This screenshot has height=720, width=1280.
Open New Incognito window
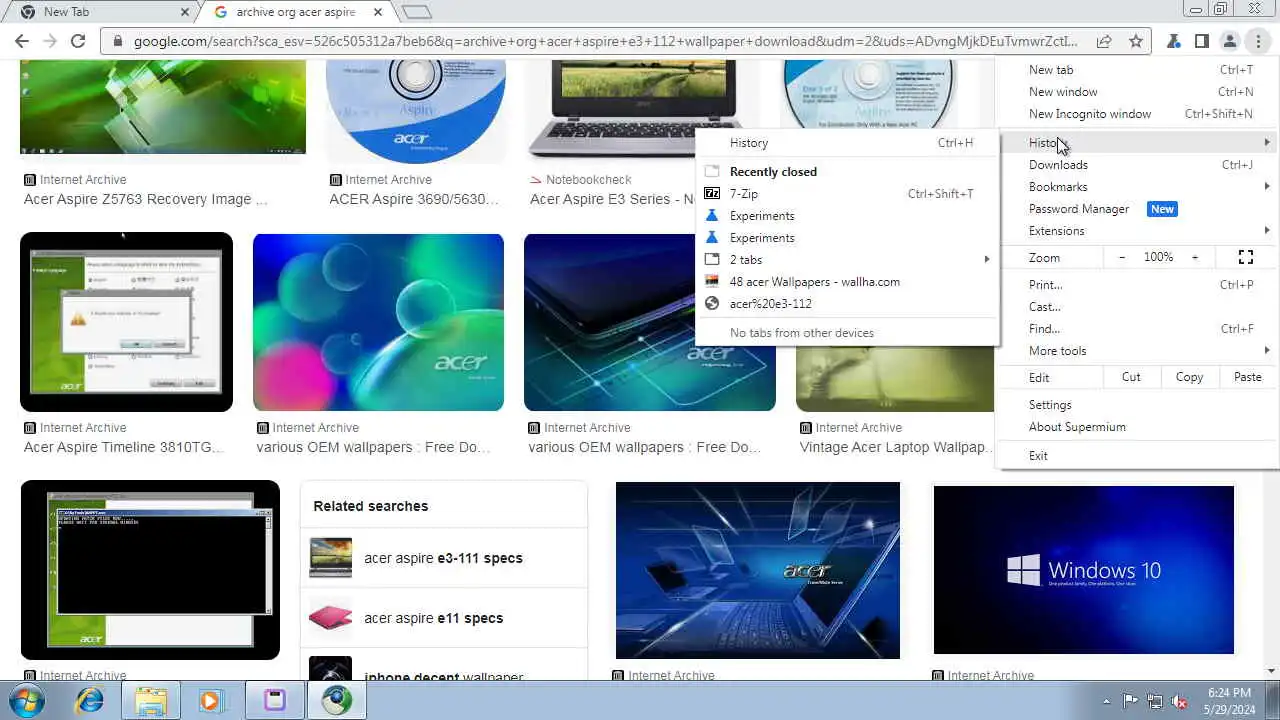tap(1137, 114)
